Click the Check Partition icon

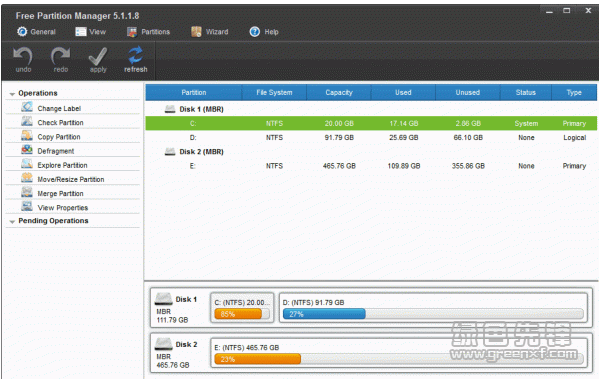pyautogui.click(x=27, y=121)
